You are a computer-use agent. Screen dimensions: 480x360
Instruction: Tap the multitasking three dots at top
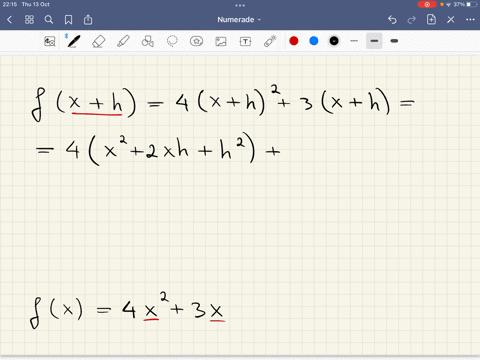click(240, 5)
